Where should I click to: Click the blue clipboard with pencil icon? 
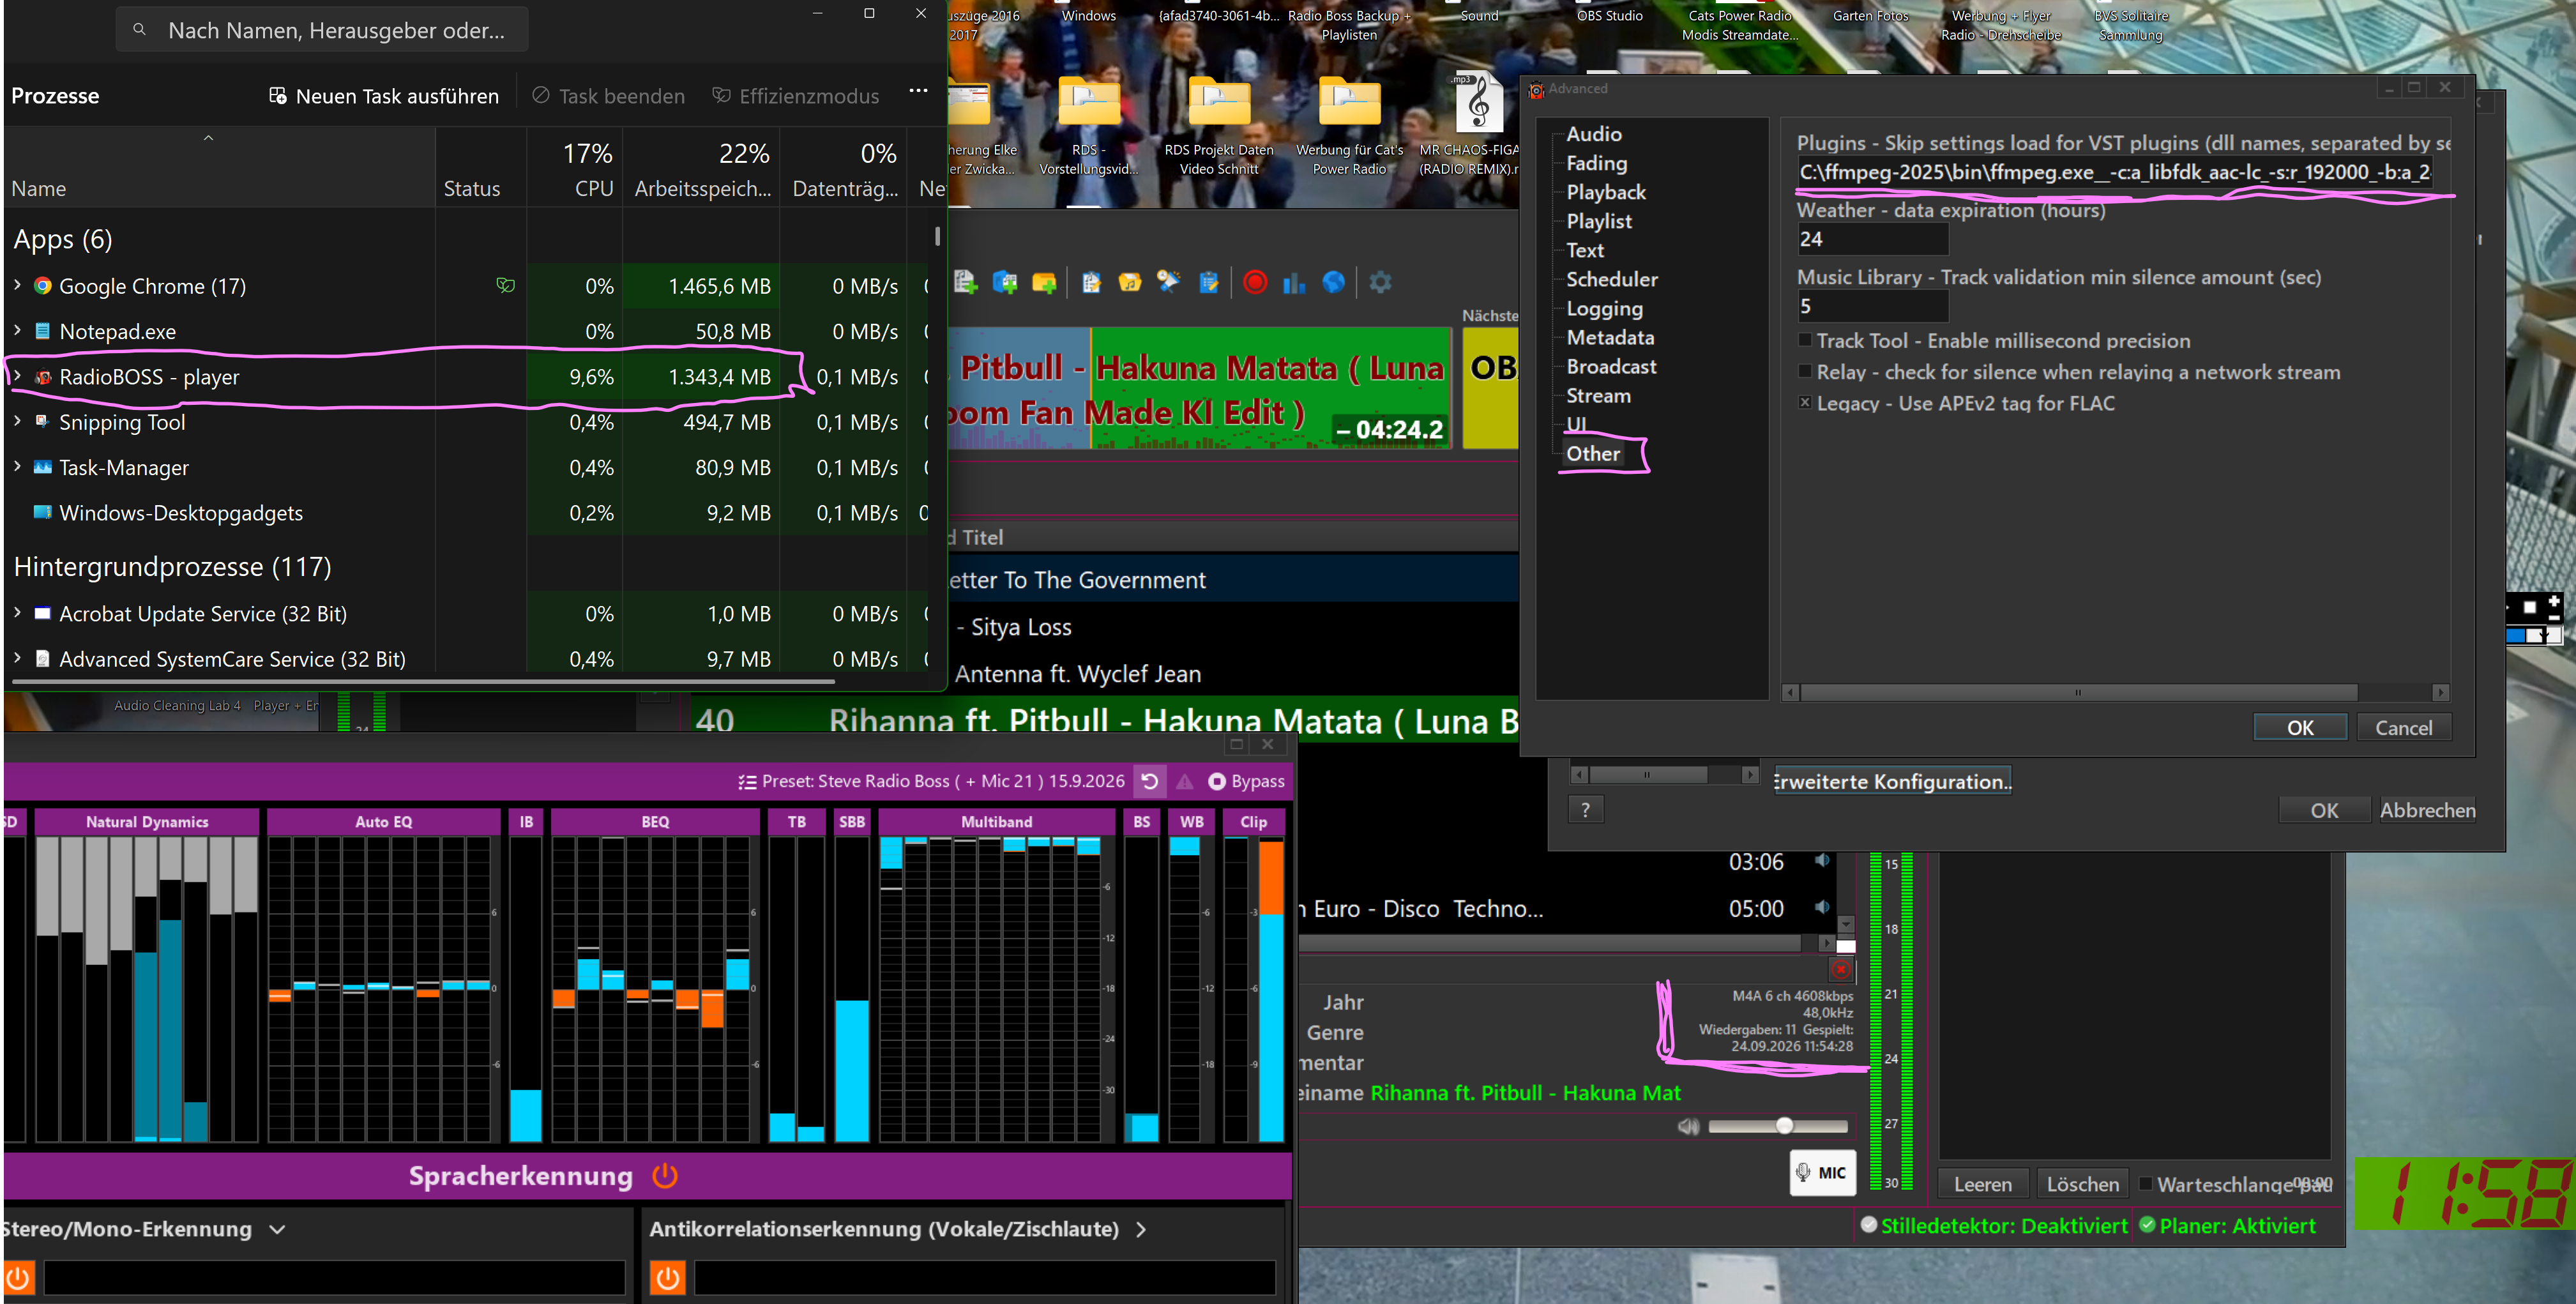pyautogui.click(x=1209, y=283)
